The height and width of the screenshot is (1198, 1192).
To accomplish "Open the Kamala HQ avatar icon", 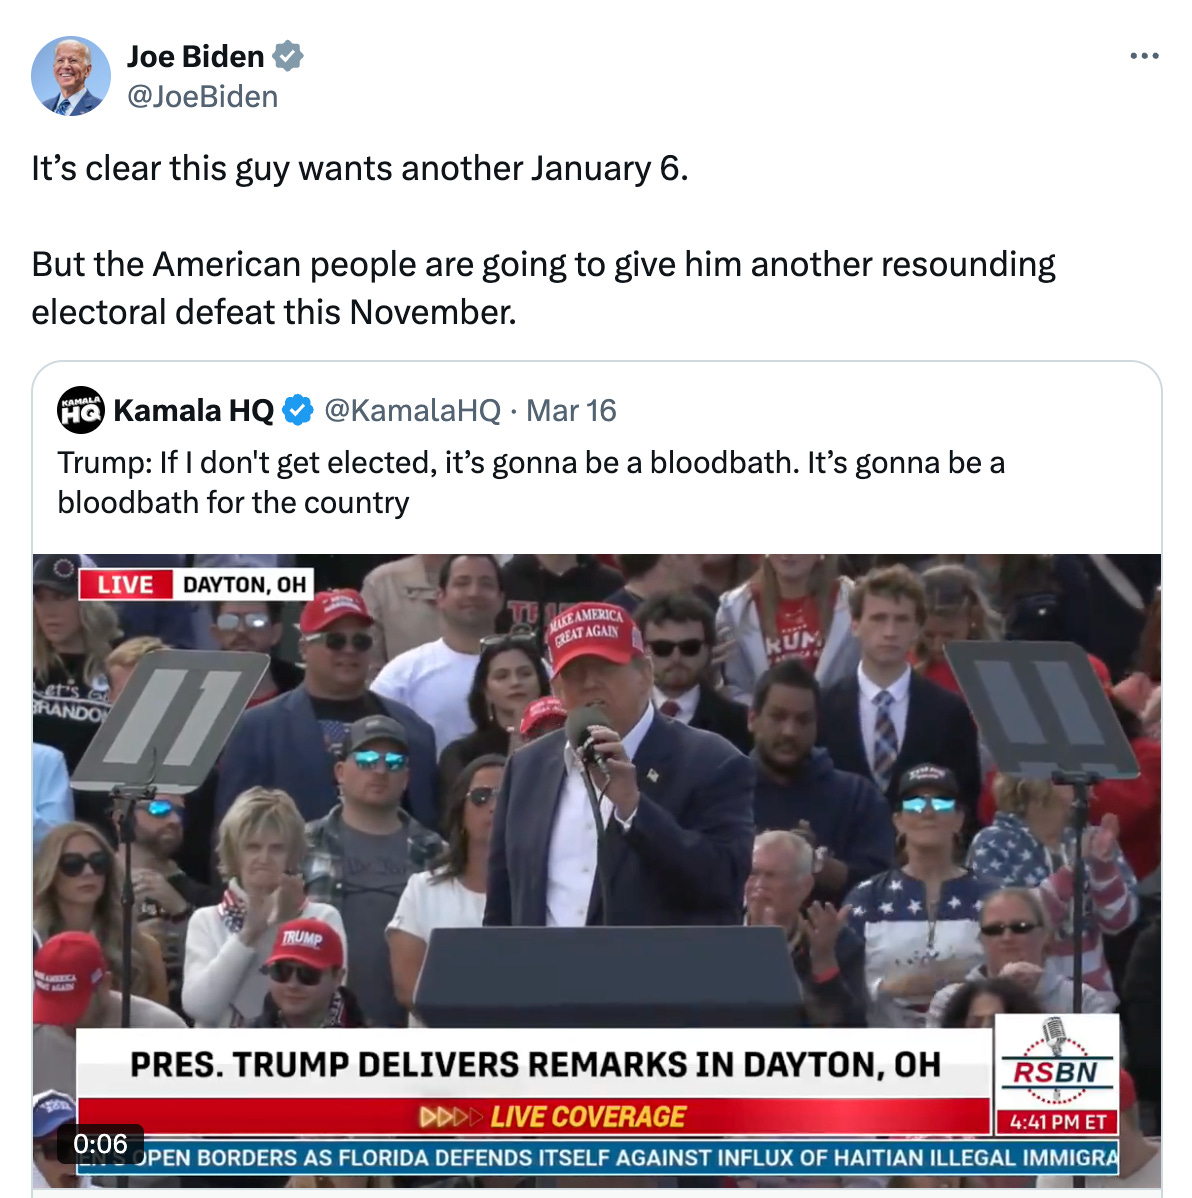I will 80,410.
